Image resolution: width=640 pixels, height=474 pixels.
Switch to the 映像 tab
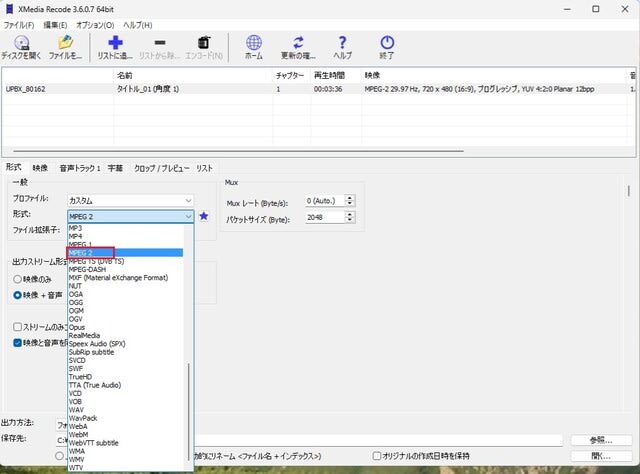40,168
